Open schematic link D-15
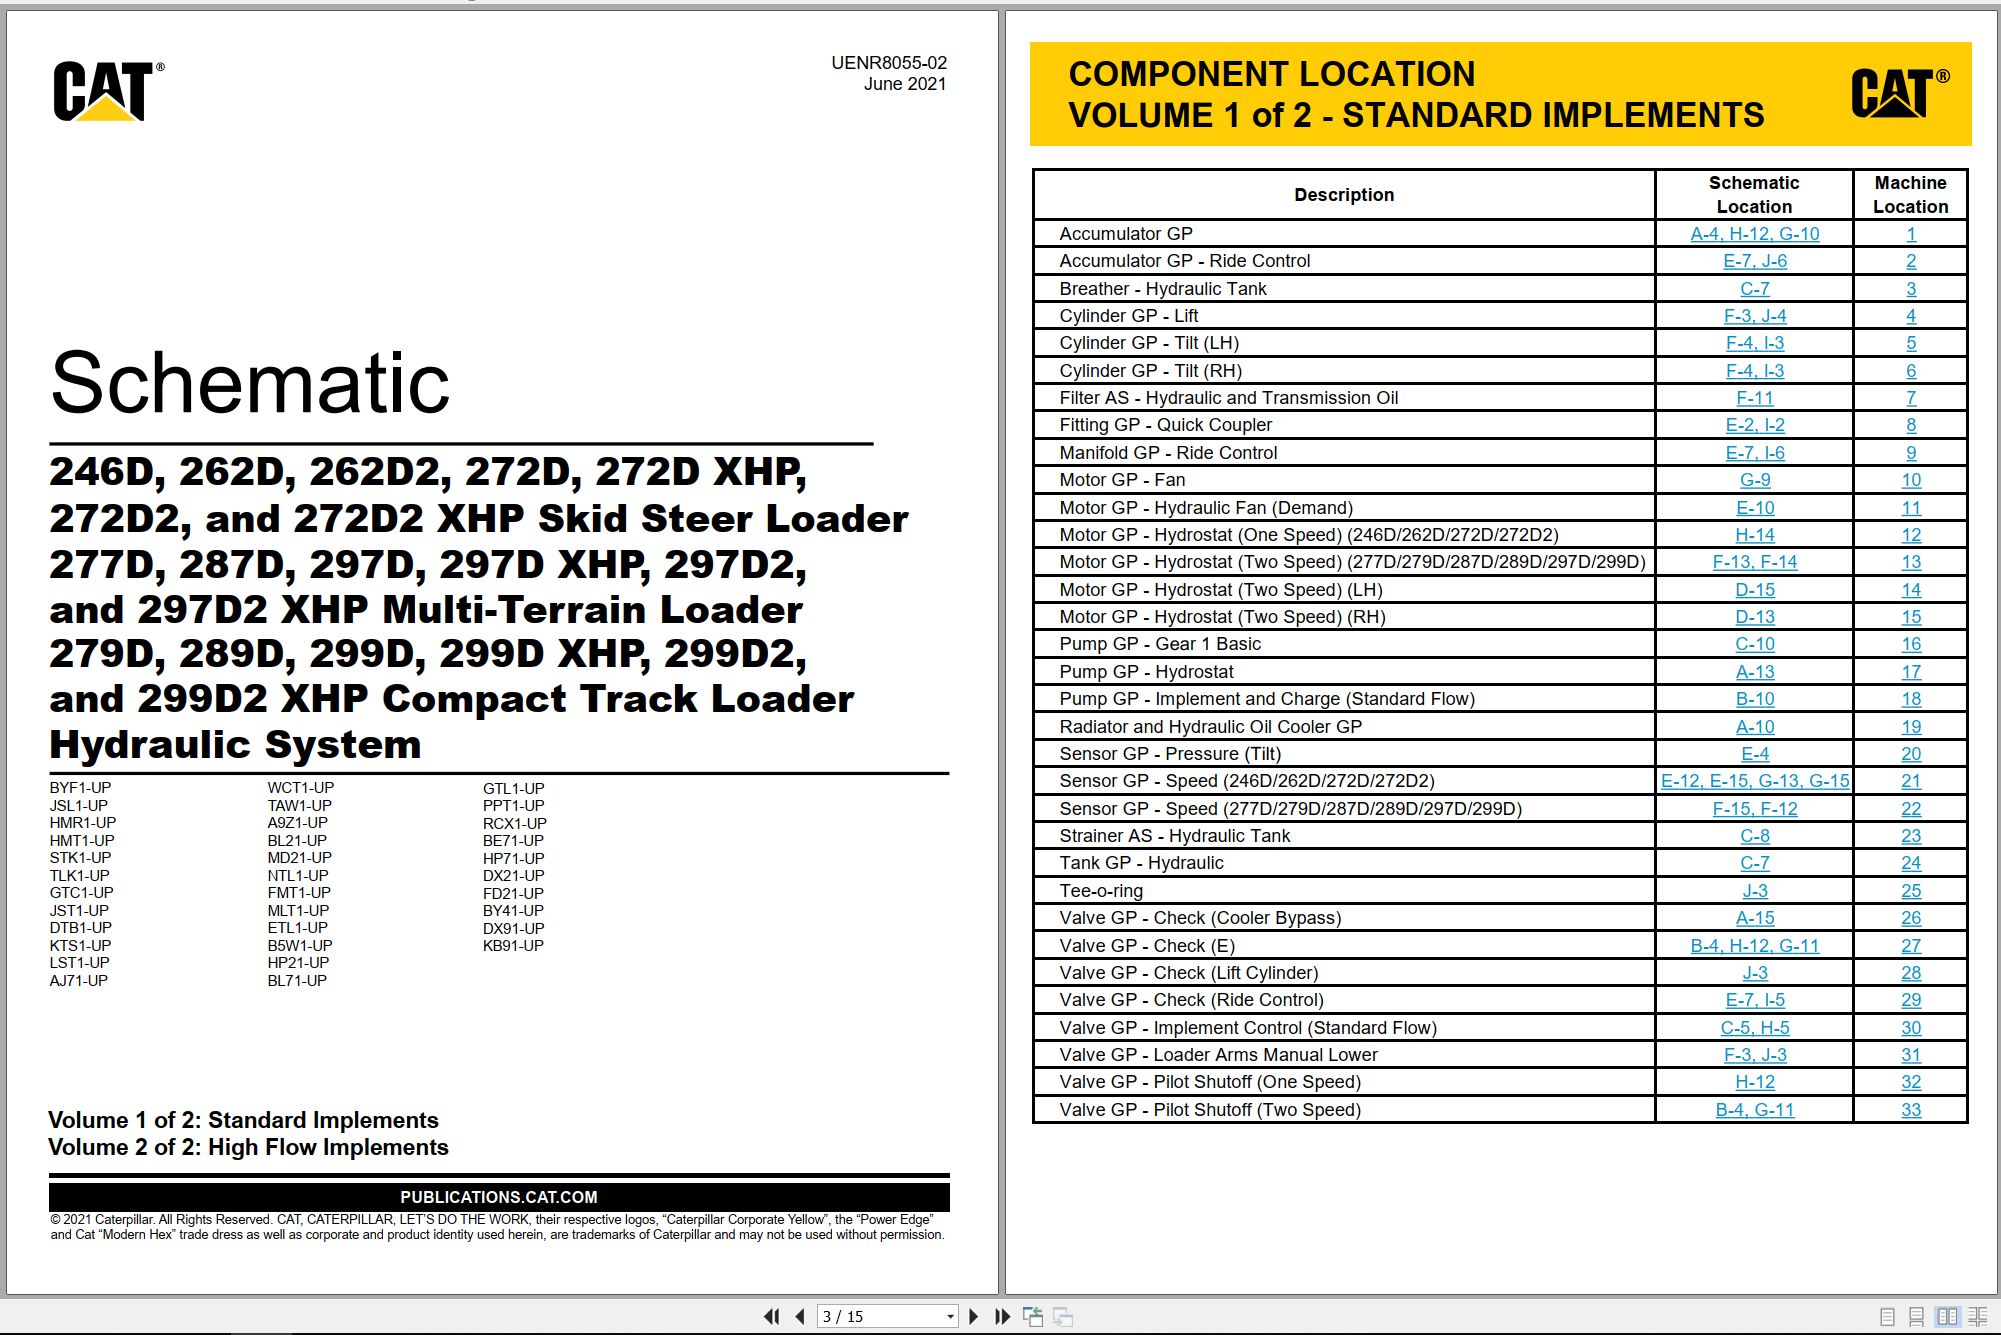Screen dimensions: 2001x1335 1754,590
